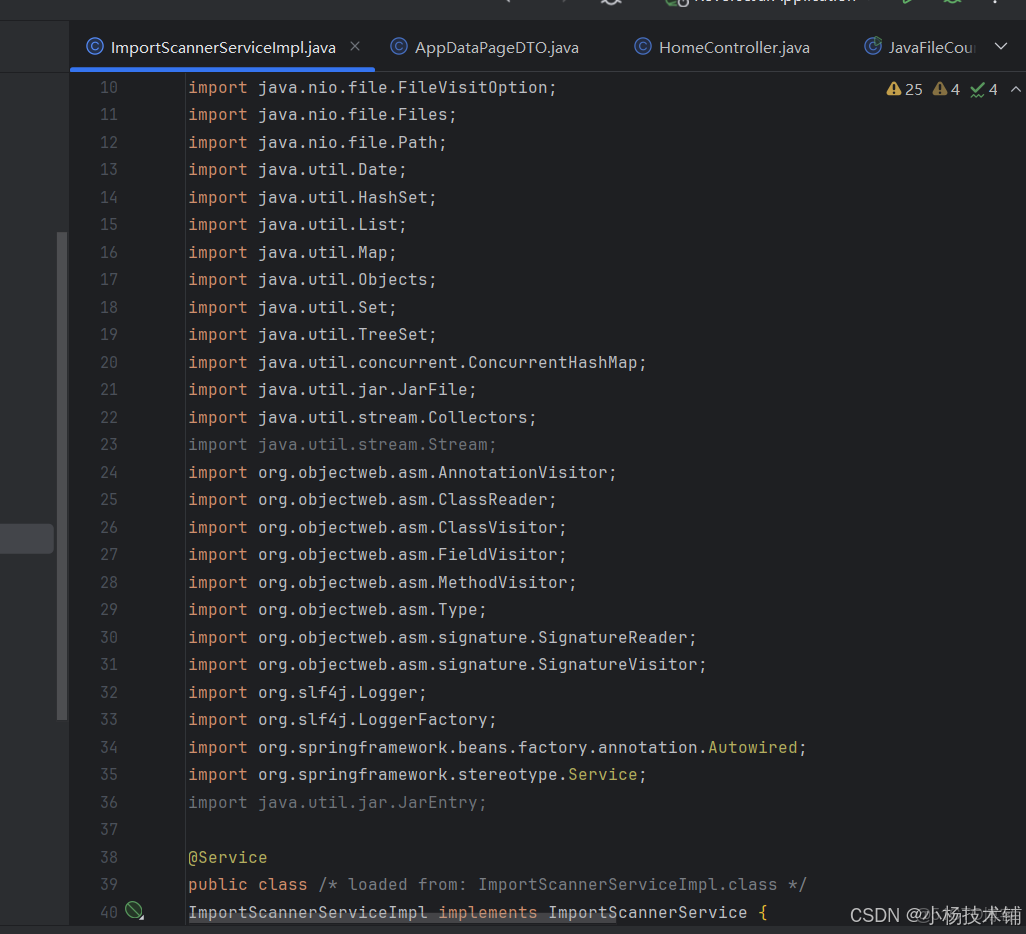Click the gutter icon on line 40
The image size is (1026, 934).
(135, 911)
